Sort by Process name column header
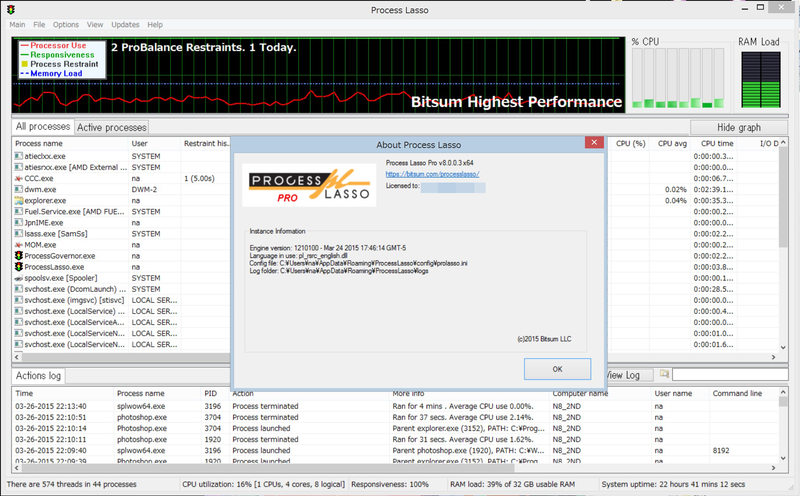The image size is (800, 496). point(70,143)
